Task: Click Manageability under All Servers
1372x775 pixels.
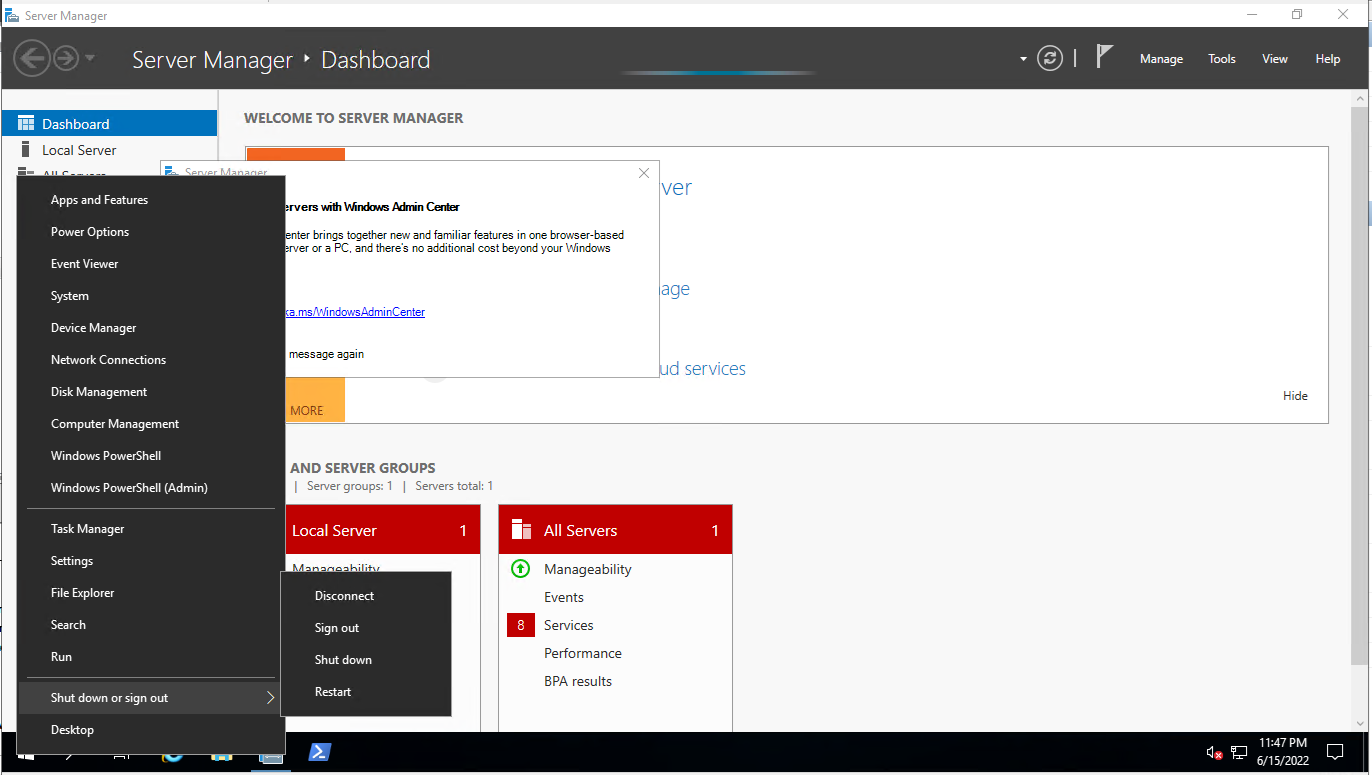Action: tap(588, 569)
